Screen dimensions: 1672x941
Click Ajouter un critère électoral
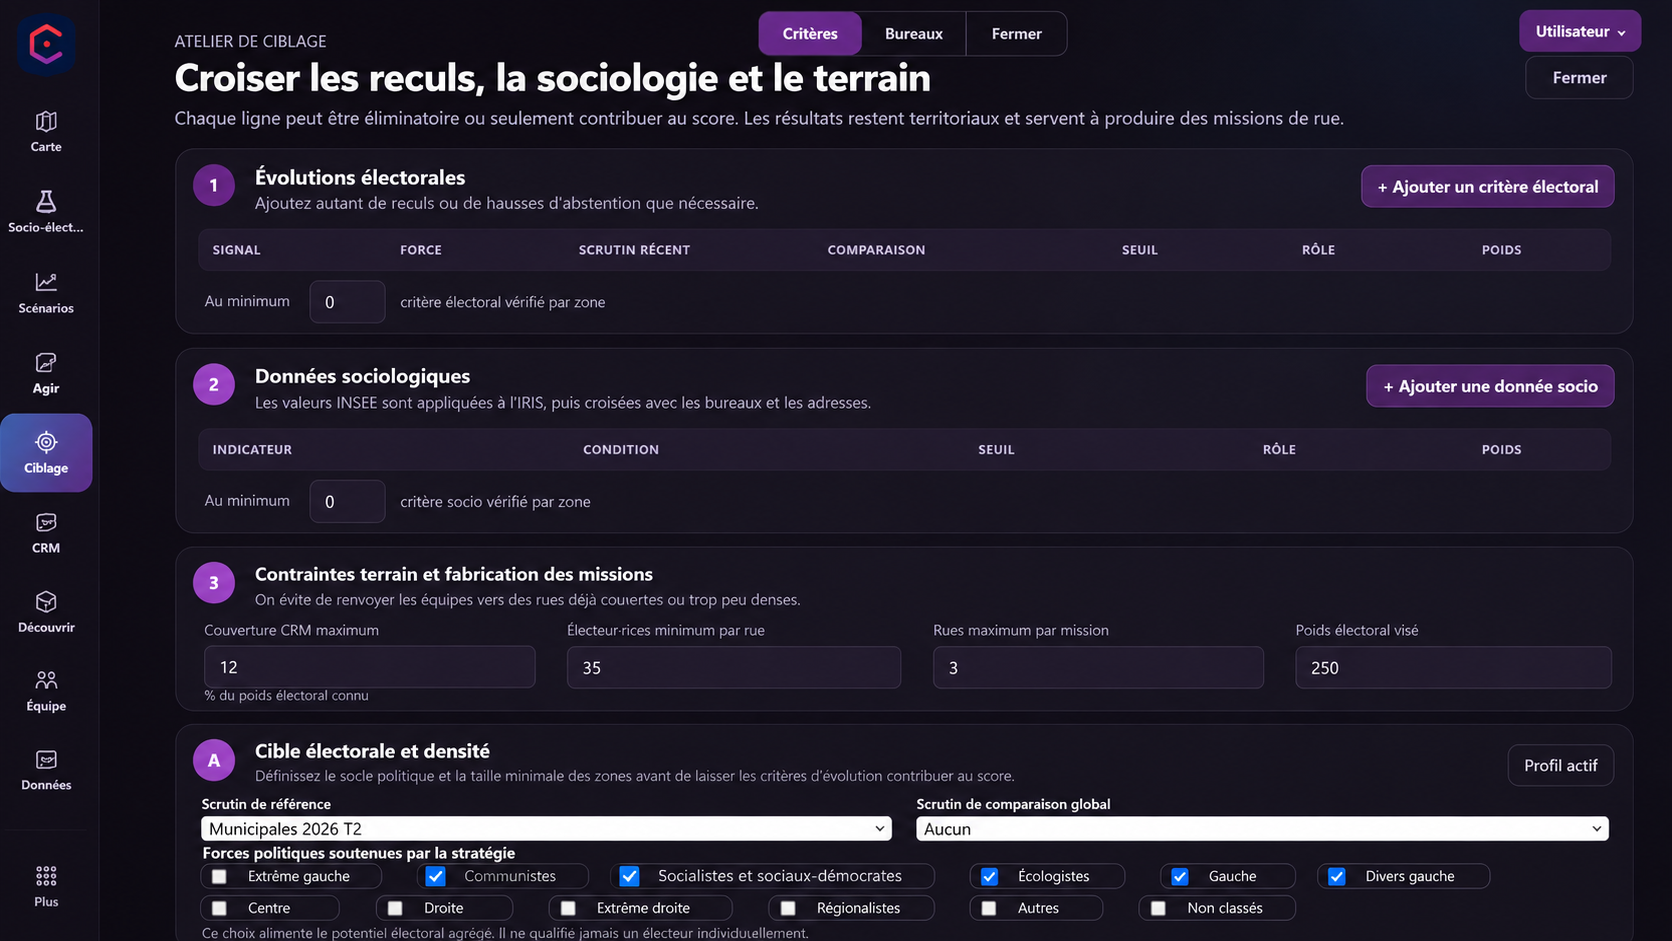(x=1487, y=187)
